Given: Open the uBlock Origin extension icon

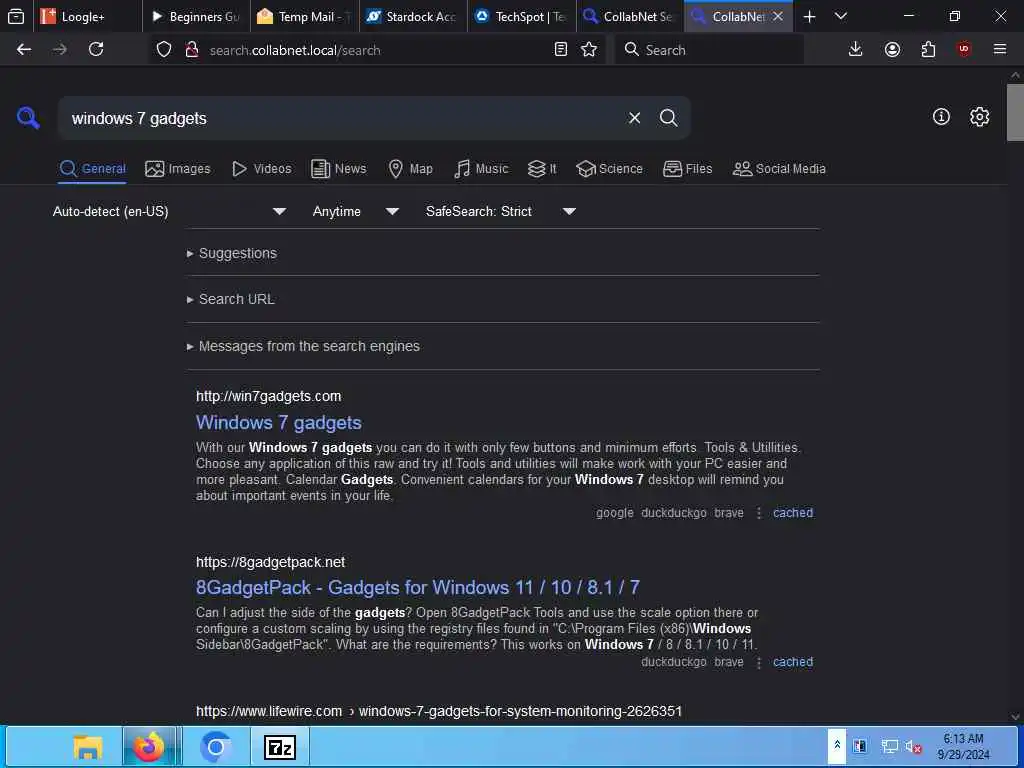Looking at the screenshot, I should click(x=964, y=50).
